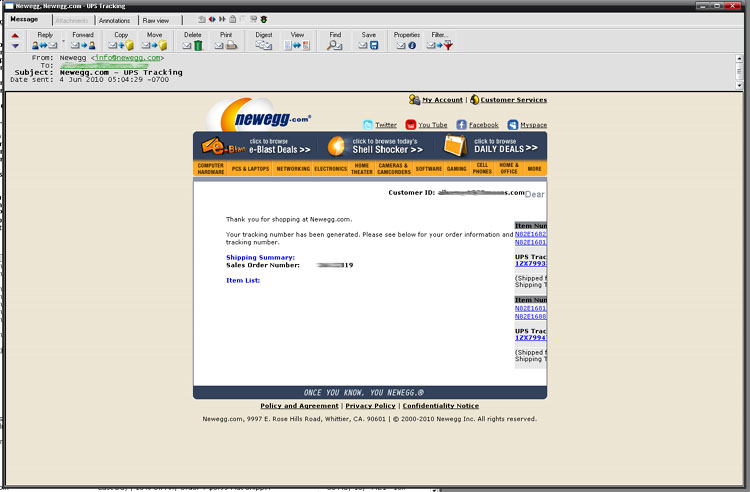The height and width of the screenshot is (492, 750).
Task: Click the YouTube red icon
Action: tap(410, 125)
